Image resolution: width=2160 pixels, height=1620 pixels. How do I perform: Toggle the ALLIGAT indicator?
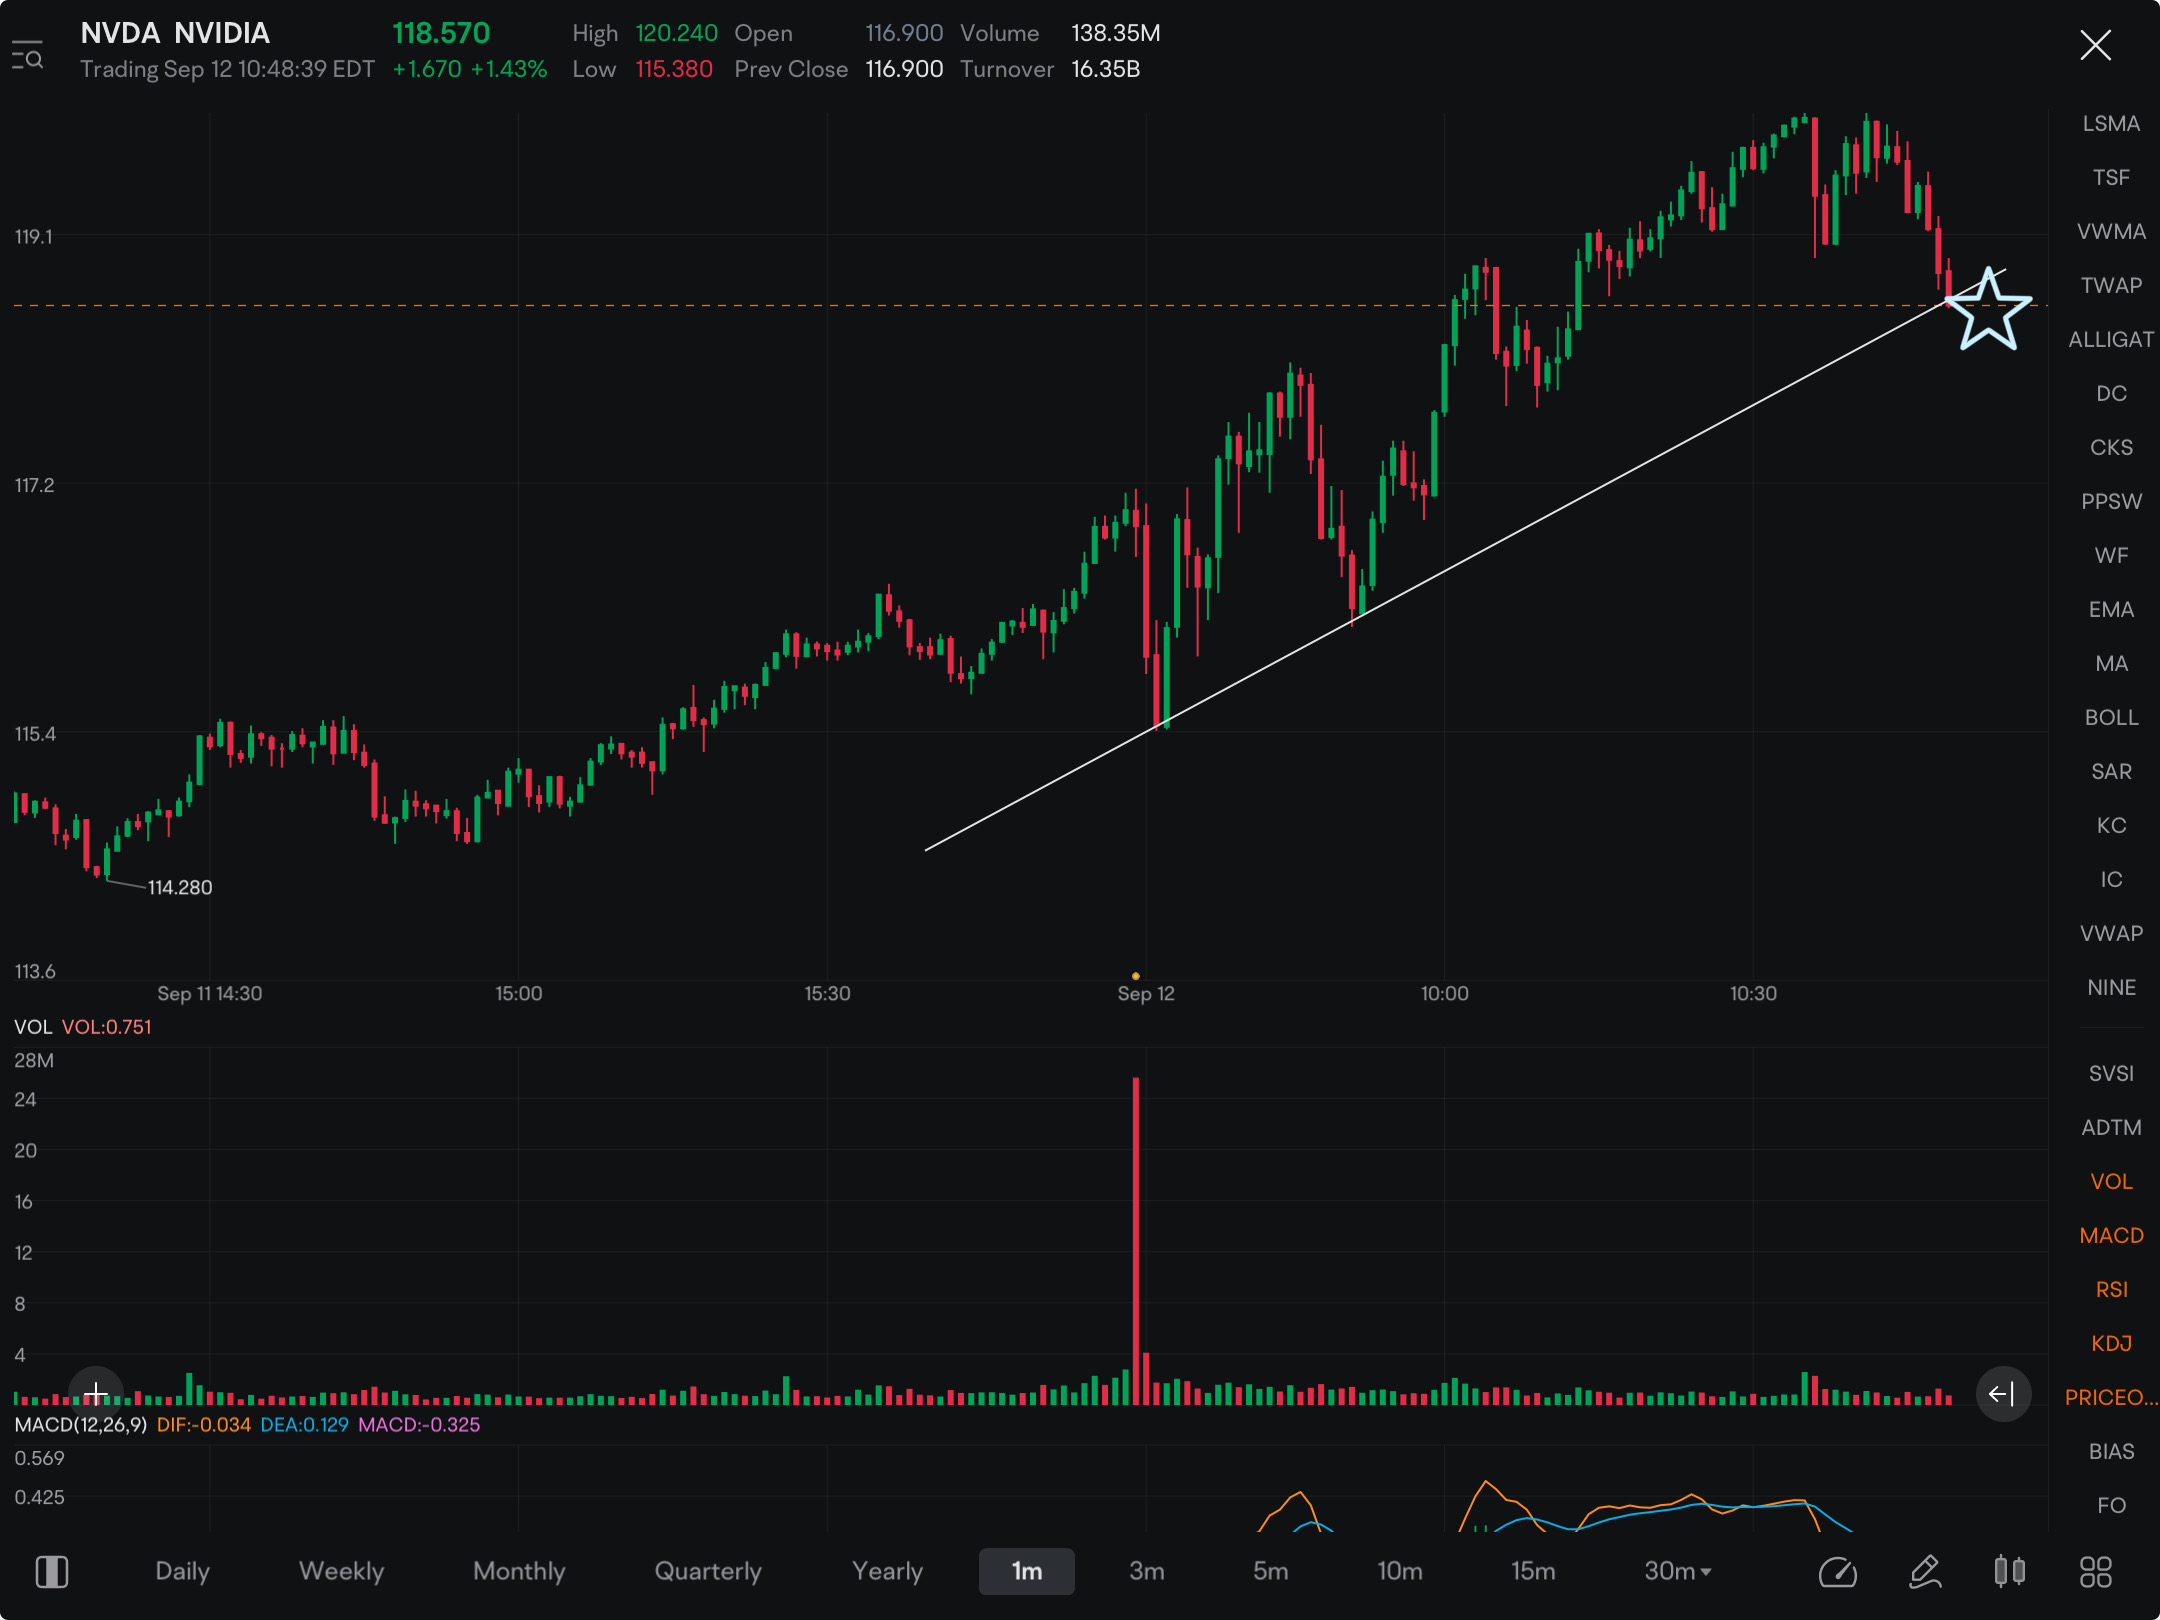click(2111, 339)
